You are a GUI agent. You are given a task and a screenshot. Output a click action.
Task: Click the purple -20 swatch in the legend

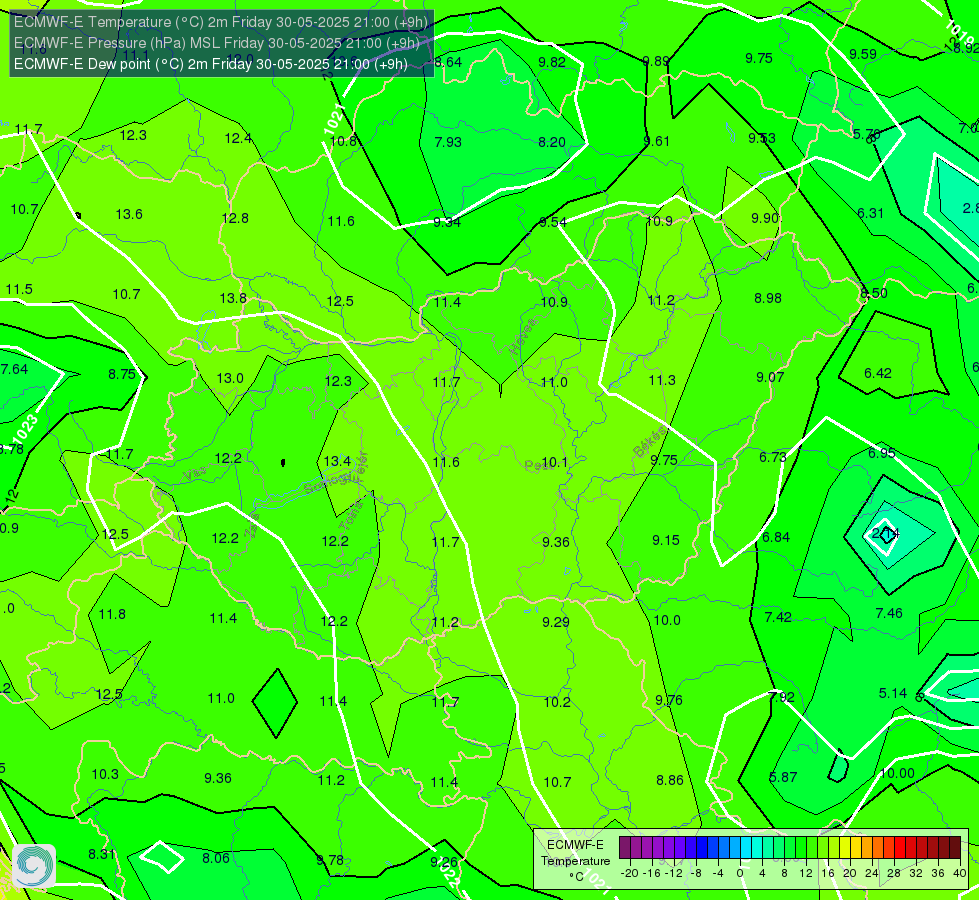[624, 848]
